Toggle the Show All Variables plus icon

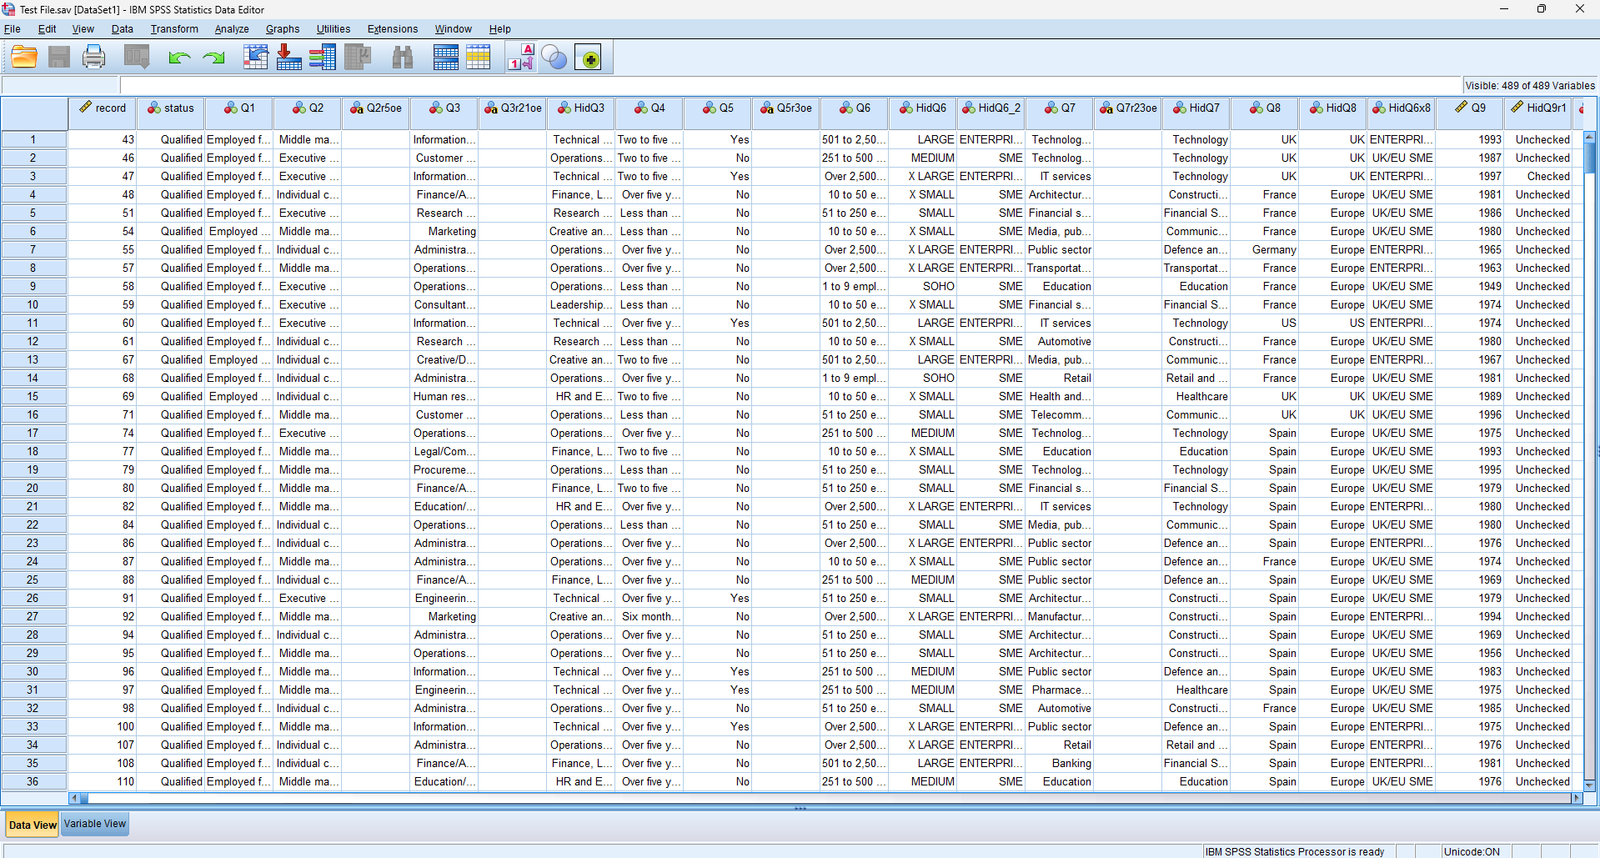click(590, 58)
